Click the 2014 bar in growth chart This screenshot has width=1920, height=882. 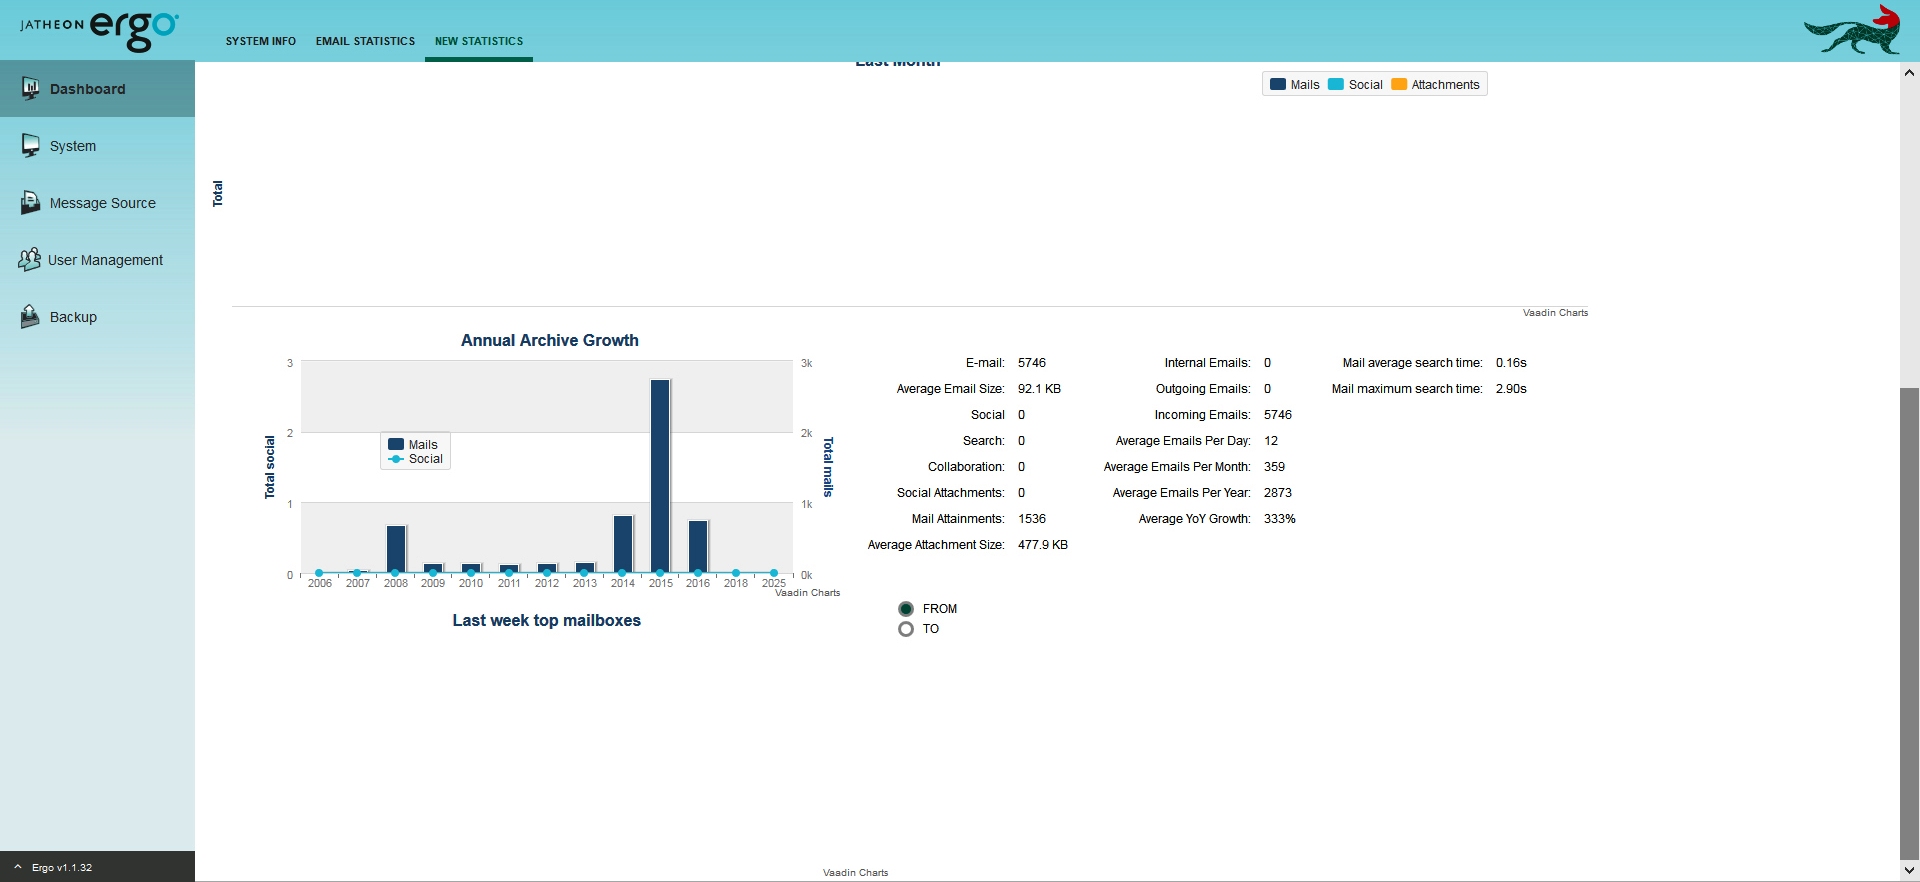click(x=623, y=544)
